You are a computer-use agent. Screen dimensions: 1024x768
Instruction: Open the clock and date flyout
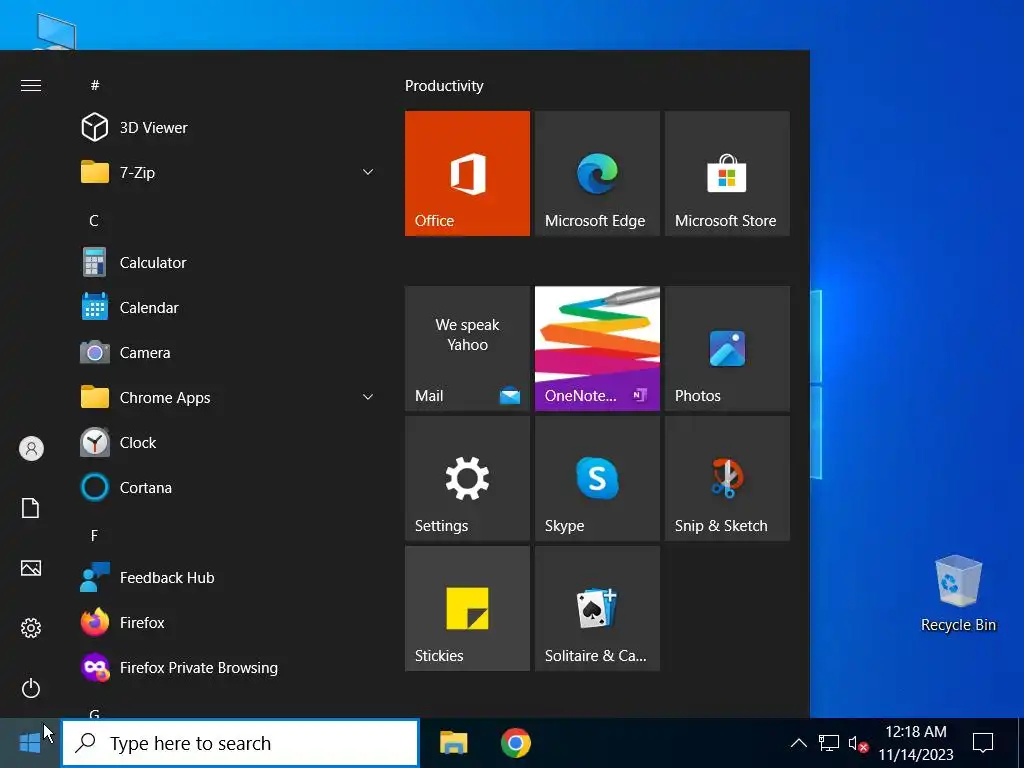916,743
